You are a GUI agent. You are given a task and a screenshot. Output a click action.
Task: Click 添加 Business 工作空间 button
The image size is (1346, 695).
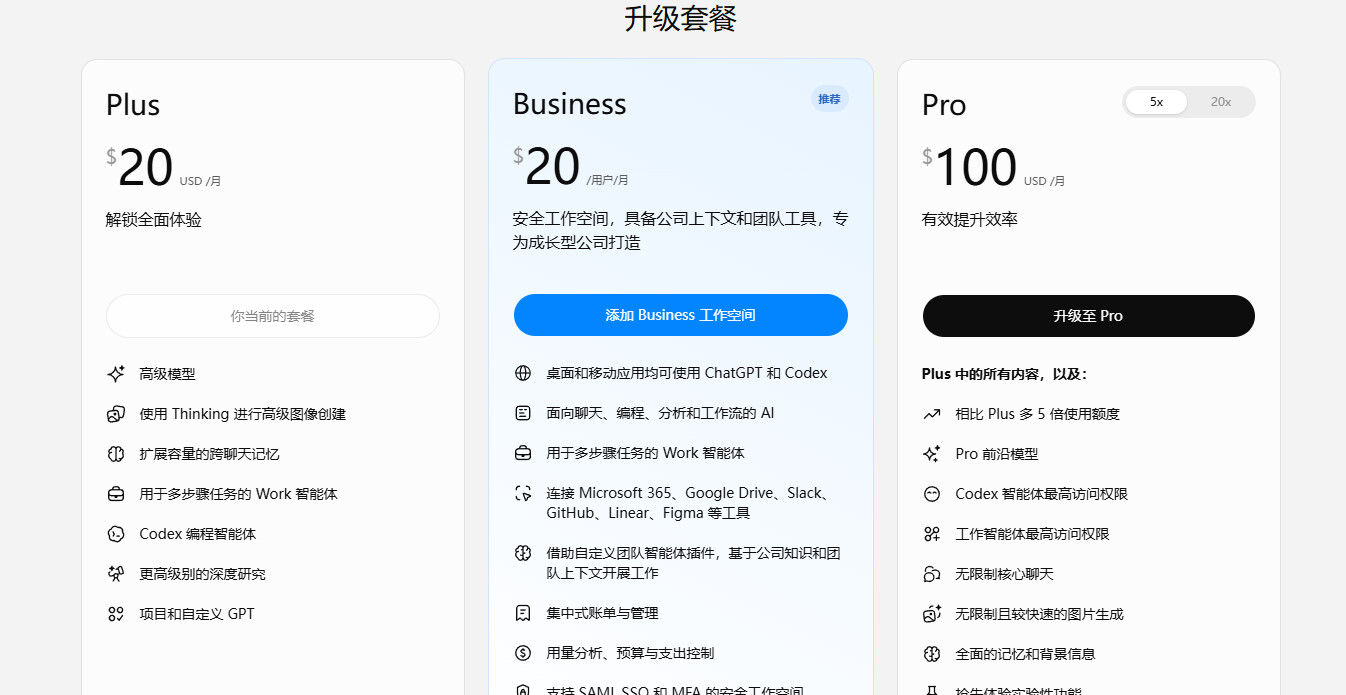[x=680, y=315]
